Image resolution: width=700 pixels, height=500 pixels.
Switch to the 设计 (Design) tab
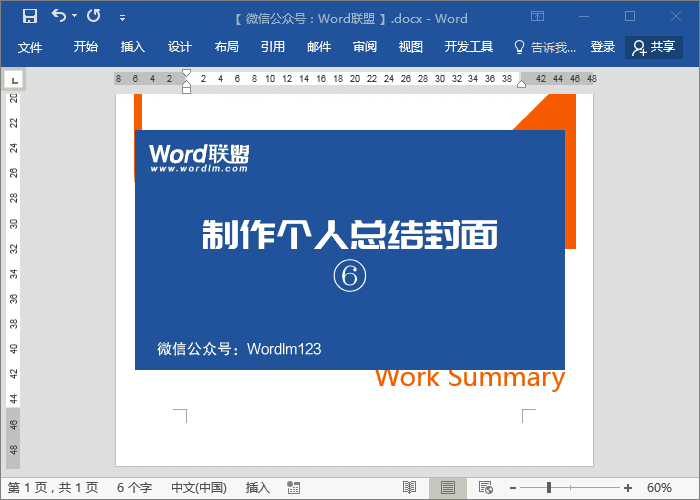pyautogui.click(x=180, y=46)
